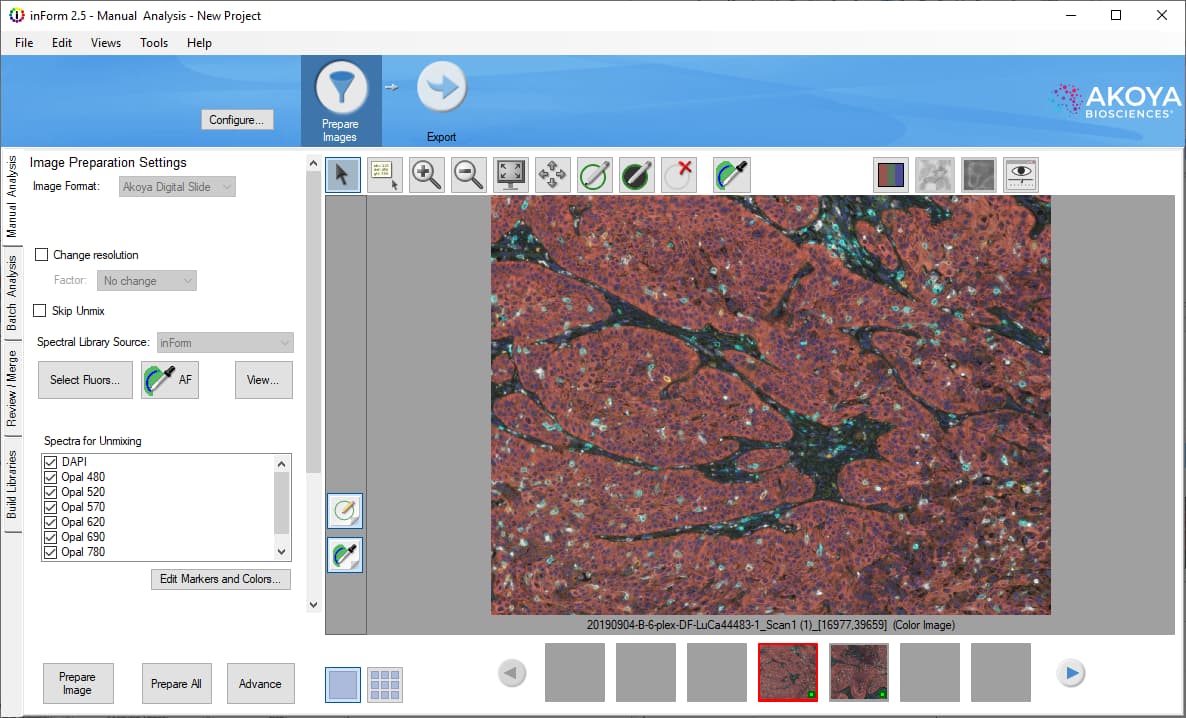
Task: Switch to the RGB color image view icon
Action: pos(891,174)
